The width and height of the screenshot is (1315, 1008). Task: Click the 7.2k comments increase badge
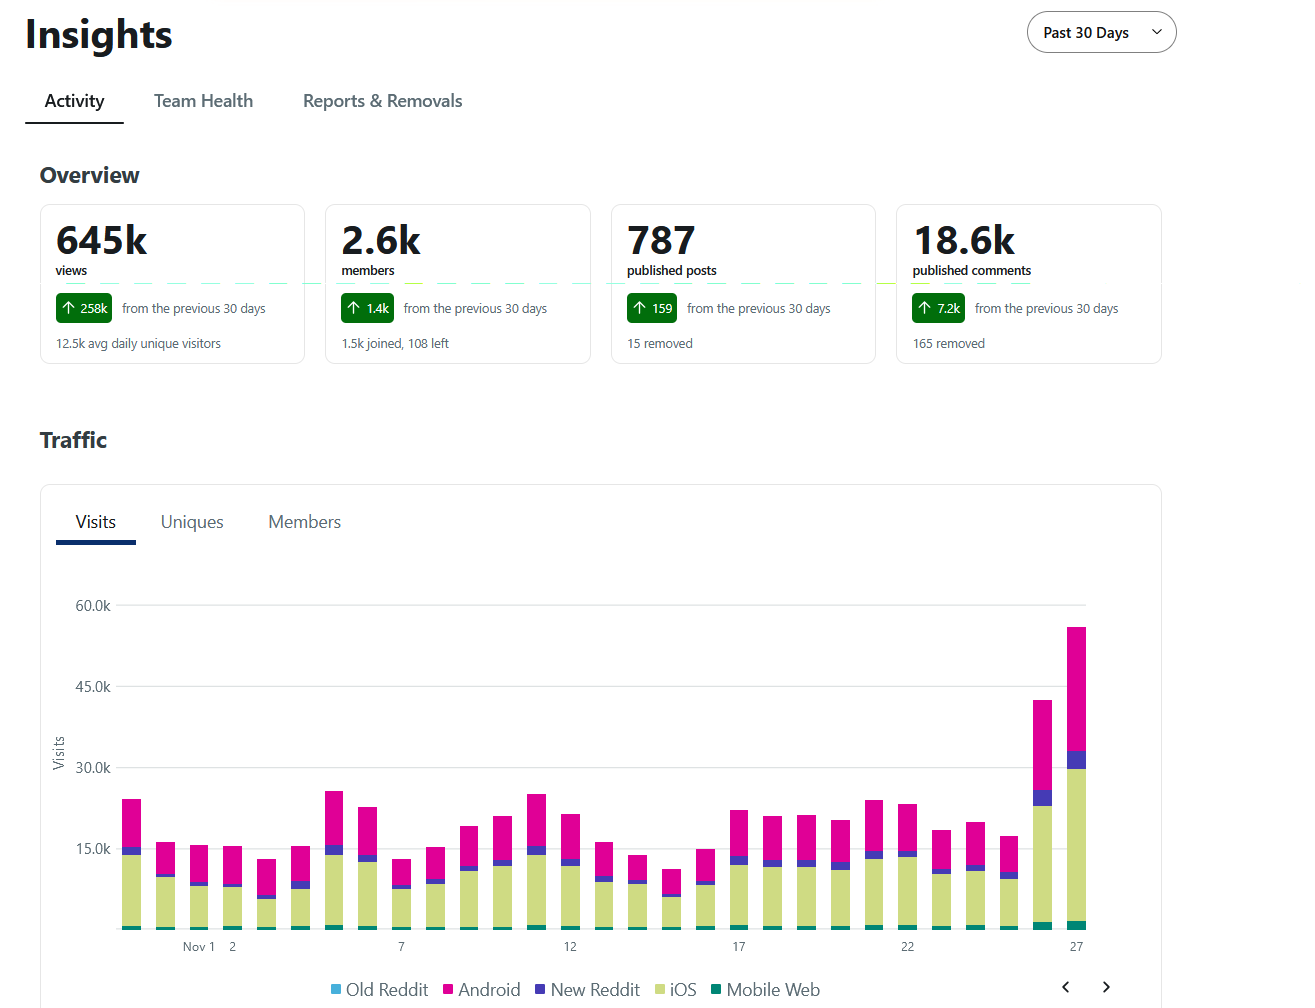(x=938, y=308)
